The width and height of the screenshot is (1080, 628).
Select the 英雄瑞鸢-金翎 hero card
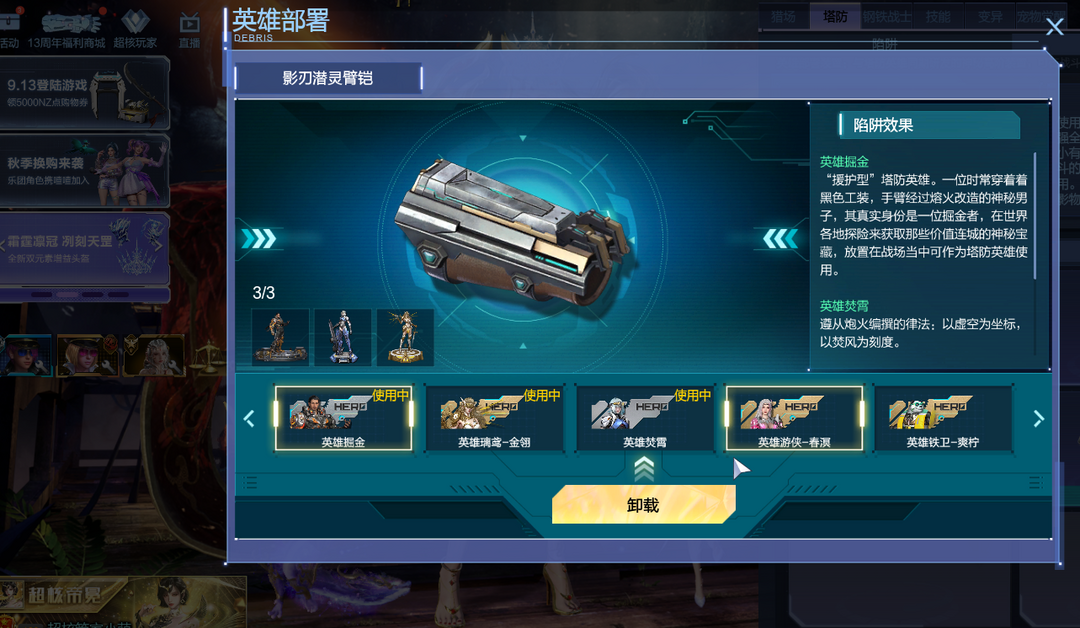[494, 418]
